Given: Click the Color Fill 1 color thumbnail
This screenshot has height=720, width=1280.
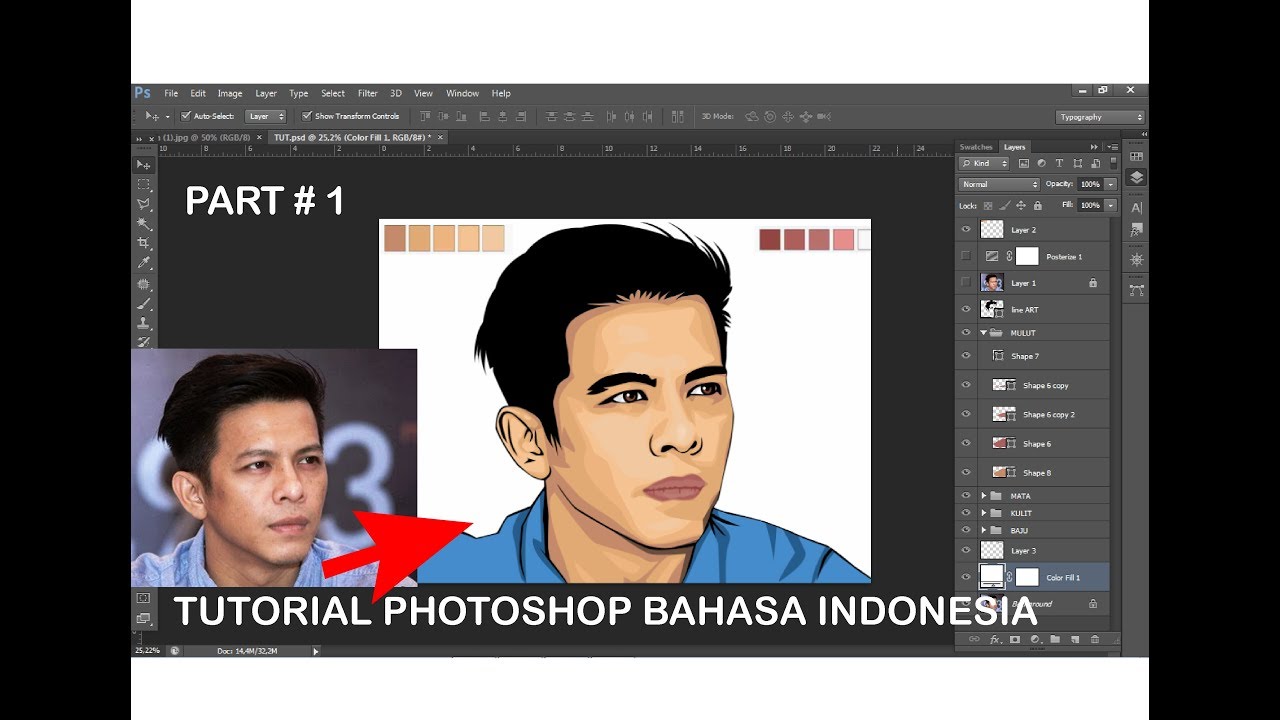Looking at the screenshot, I should 992,576.
